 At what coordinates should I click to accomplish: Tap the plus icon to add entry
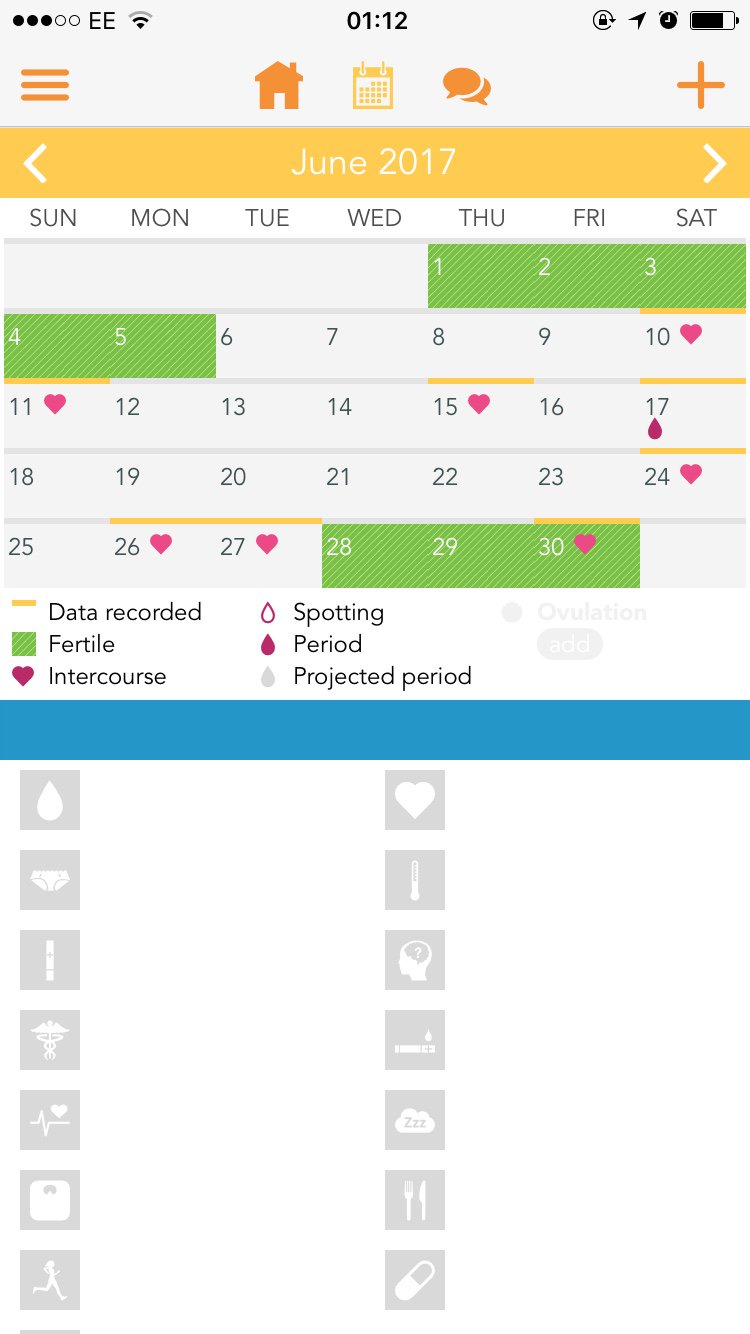click(700, 86)
